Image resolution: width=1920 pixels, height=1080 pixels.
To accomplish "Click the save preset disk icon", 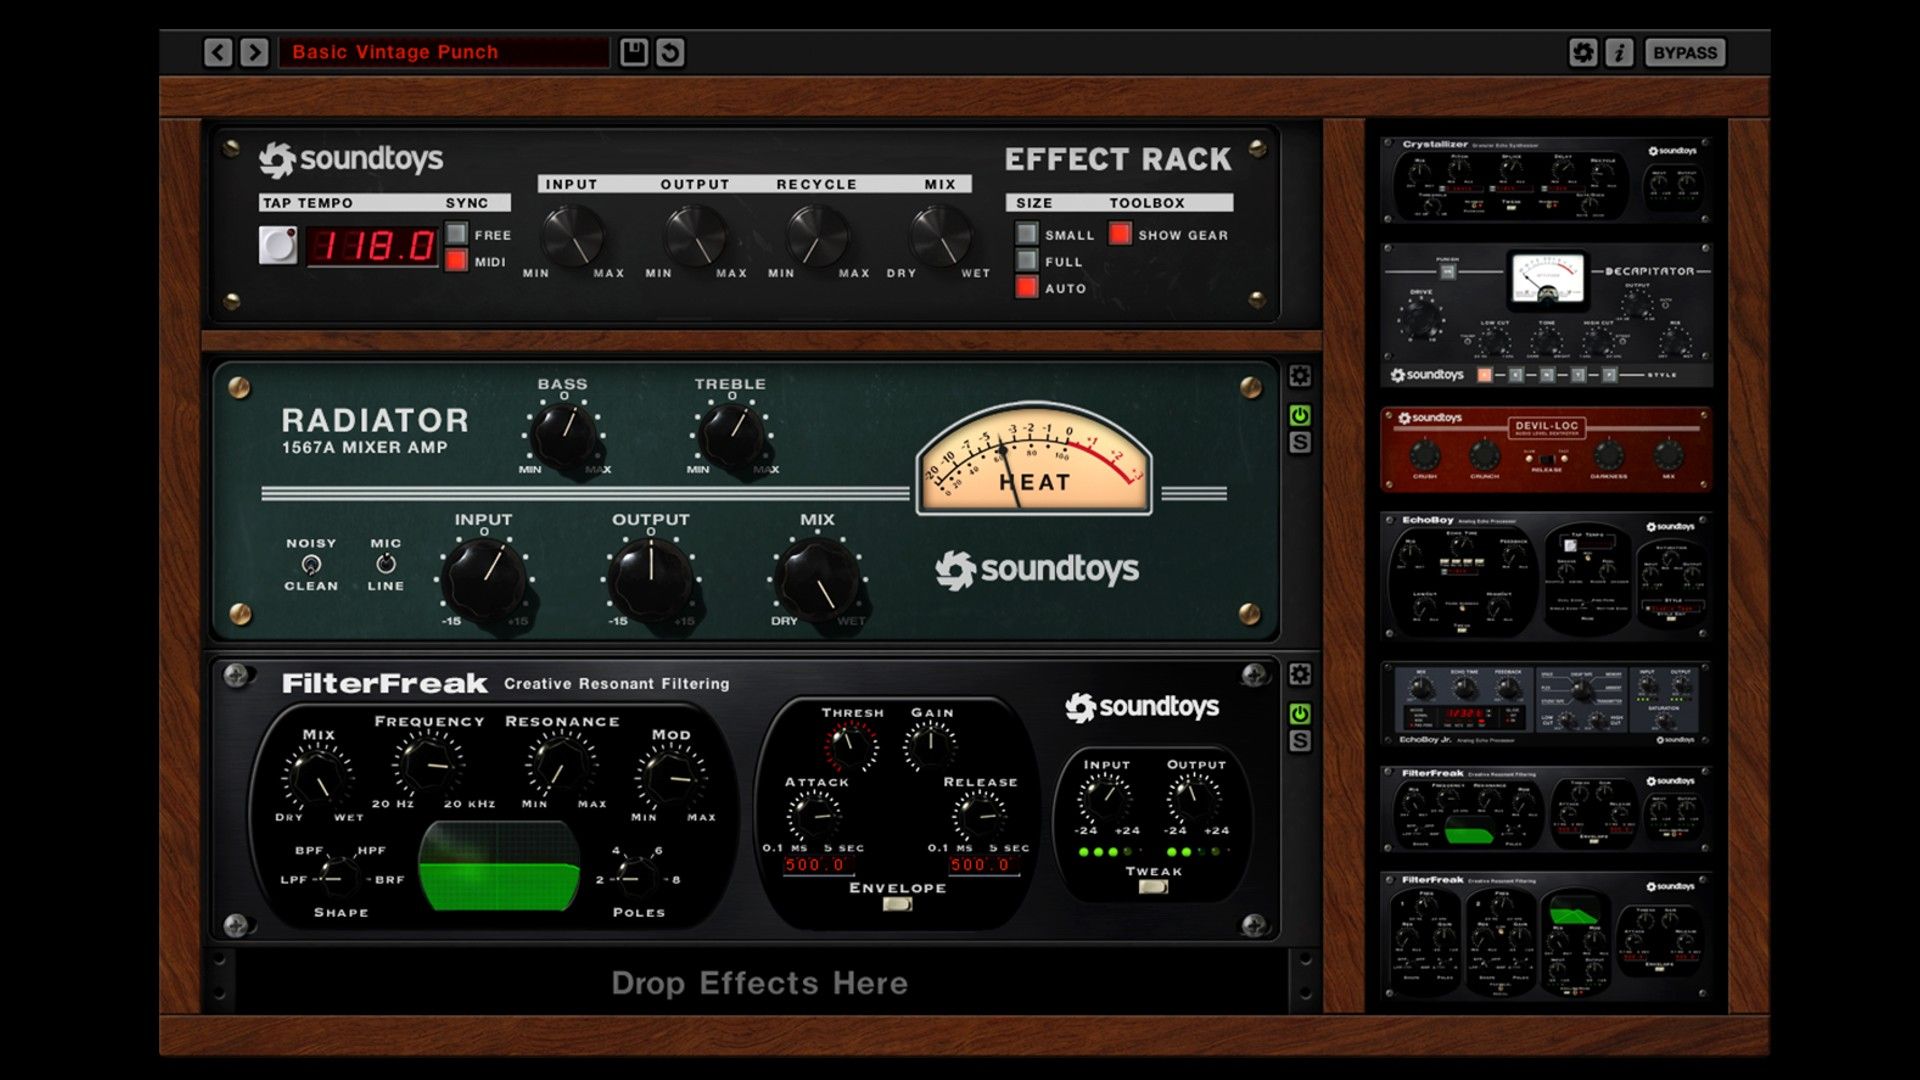I will [634, 52].
